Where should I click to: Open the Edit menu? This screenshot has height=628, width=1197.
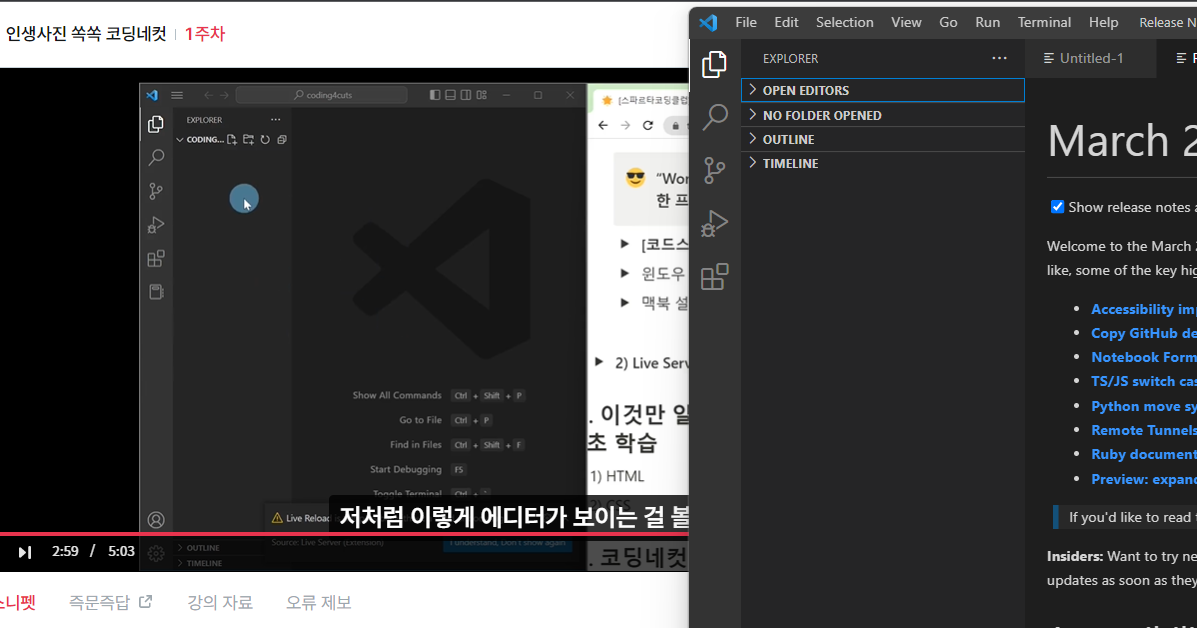(786, 22)
